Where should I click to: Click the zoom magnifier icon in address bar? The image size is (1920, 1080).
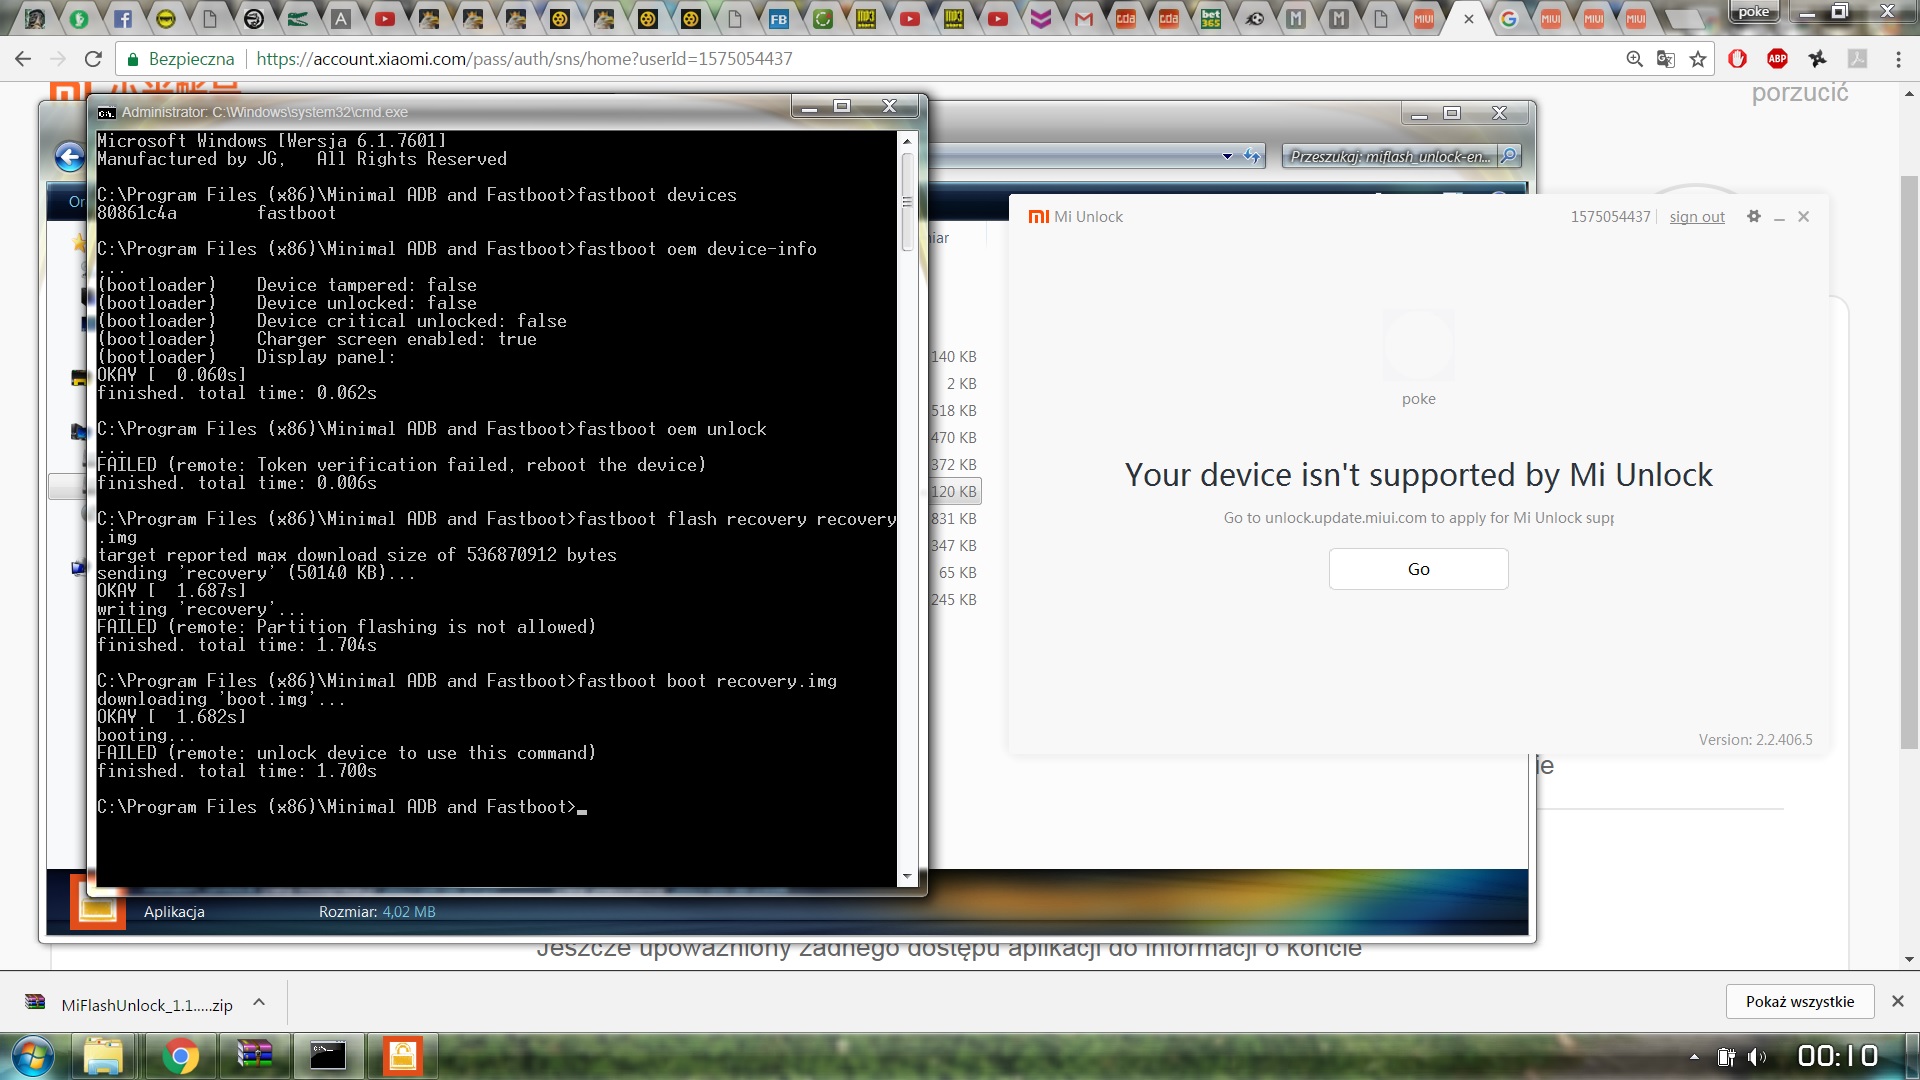1634,59
